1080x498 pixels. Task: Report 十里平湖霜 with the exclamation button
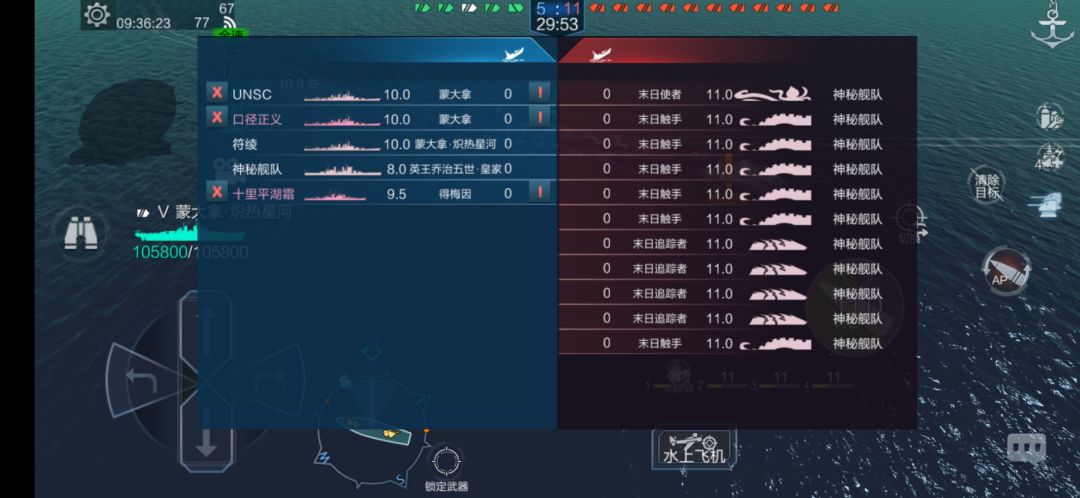click(539, 192)
